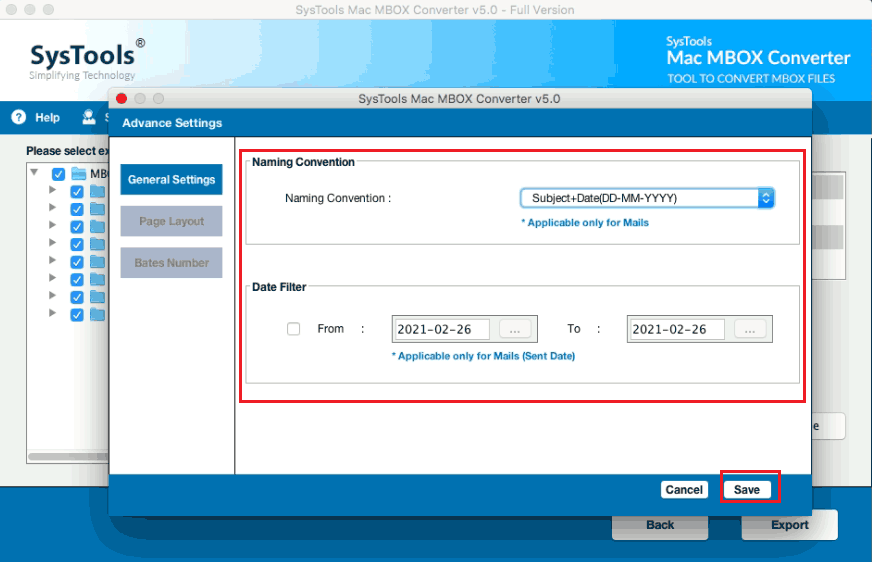
Task: Uncheck the third child folder checkbox in tree
Action: coord(77,227)
